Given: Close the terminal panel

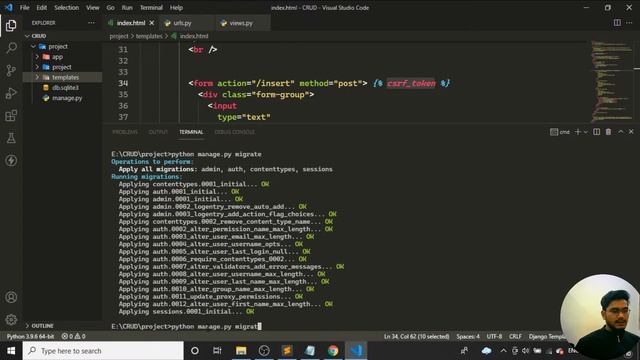Looking at the screenshot, I should pyautogui.click(x=631, y=132).
